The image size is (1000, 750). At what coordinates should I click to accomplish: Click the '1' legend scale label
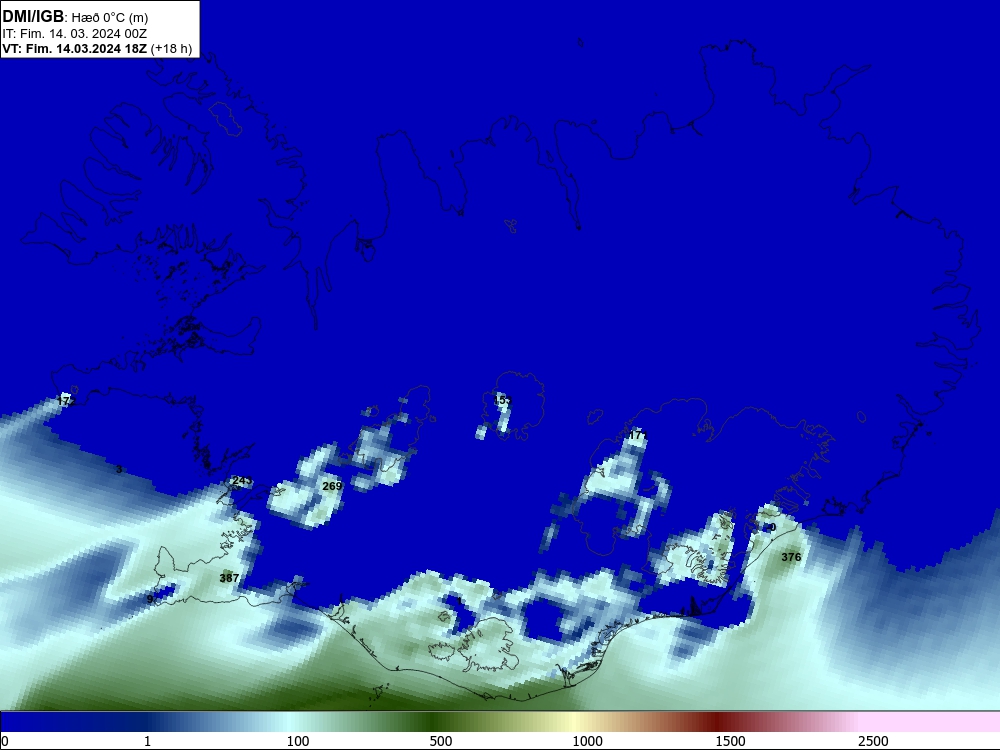point(147,741)
